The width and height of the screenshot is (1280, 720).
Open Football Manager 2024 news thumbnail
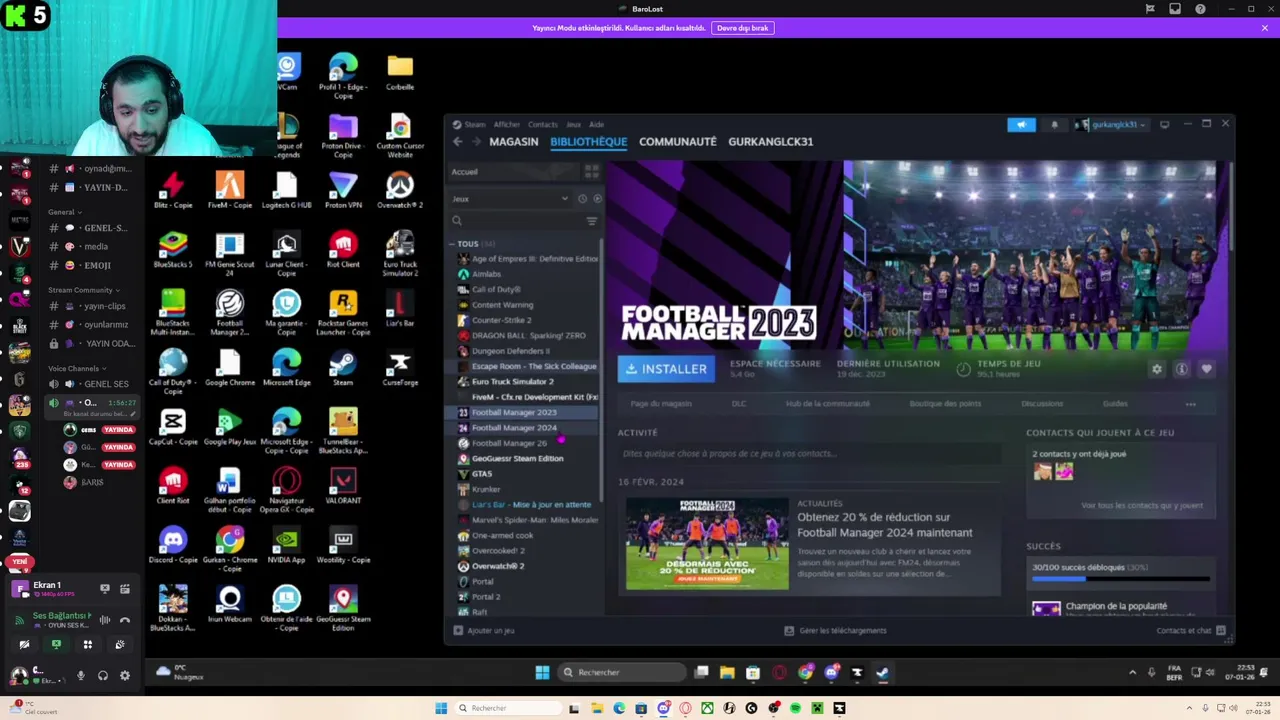point(707,544)
